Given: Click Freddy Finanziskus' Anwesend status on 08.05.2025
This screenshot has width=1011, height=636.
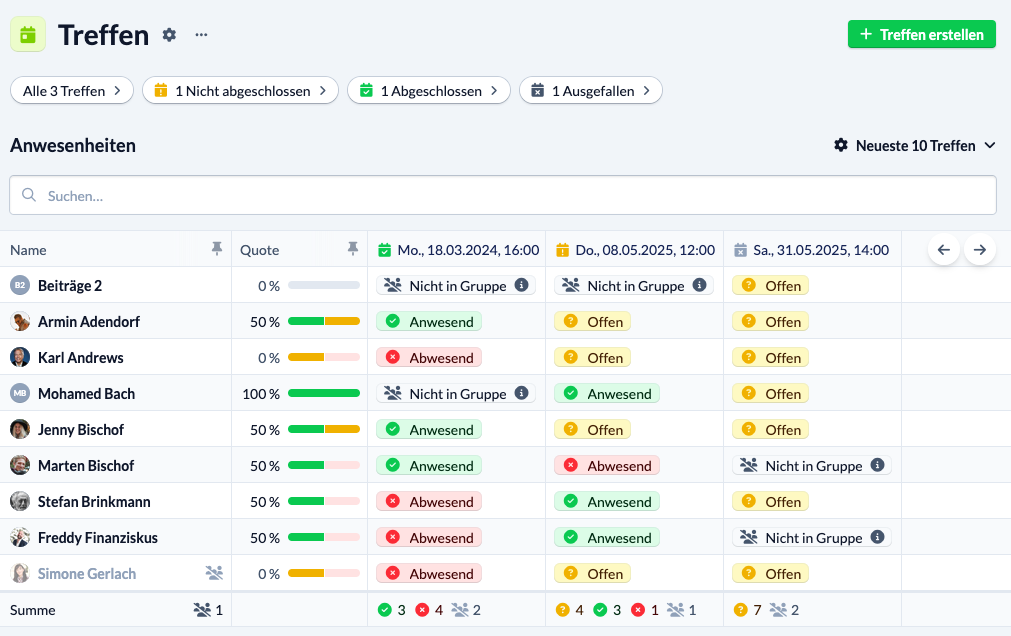Looking at the screenshot, I should point(607,537).
